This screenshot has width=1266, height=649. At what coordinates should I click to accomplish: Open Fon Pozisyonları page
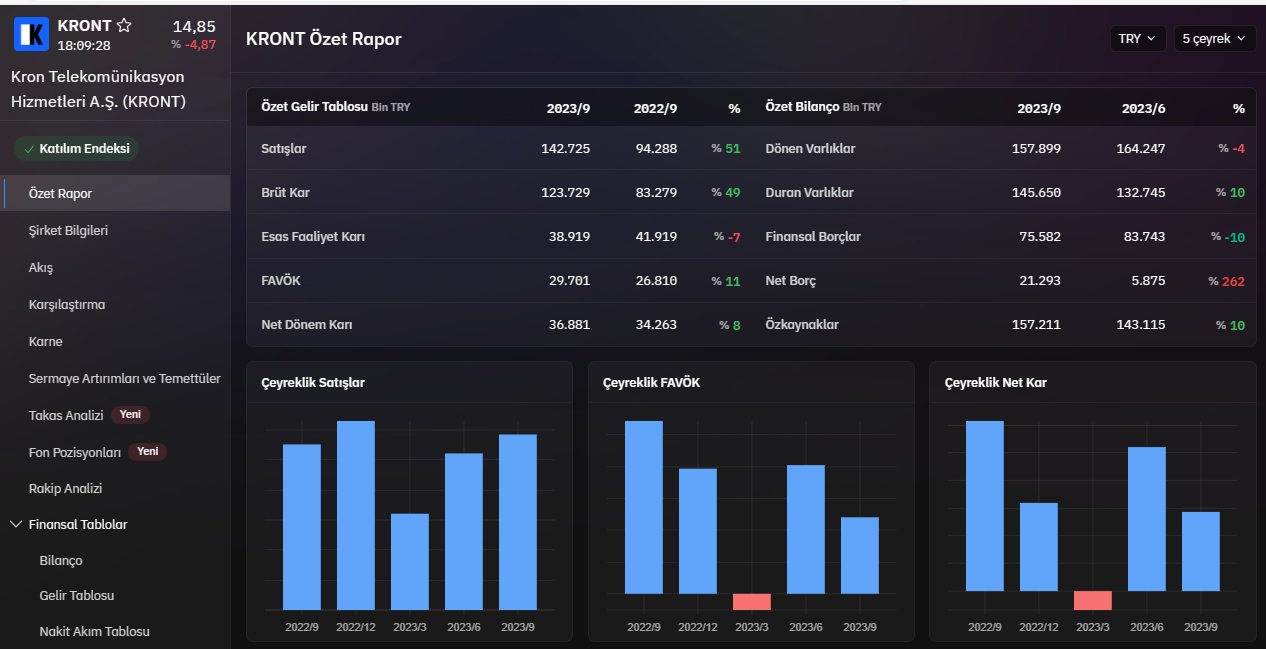(x=75, y=452)
